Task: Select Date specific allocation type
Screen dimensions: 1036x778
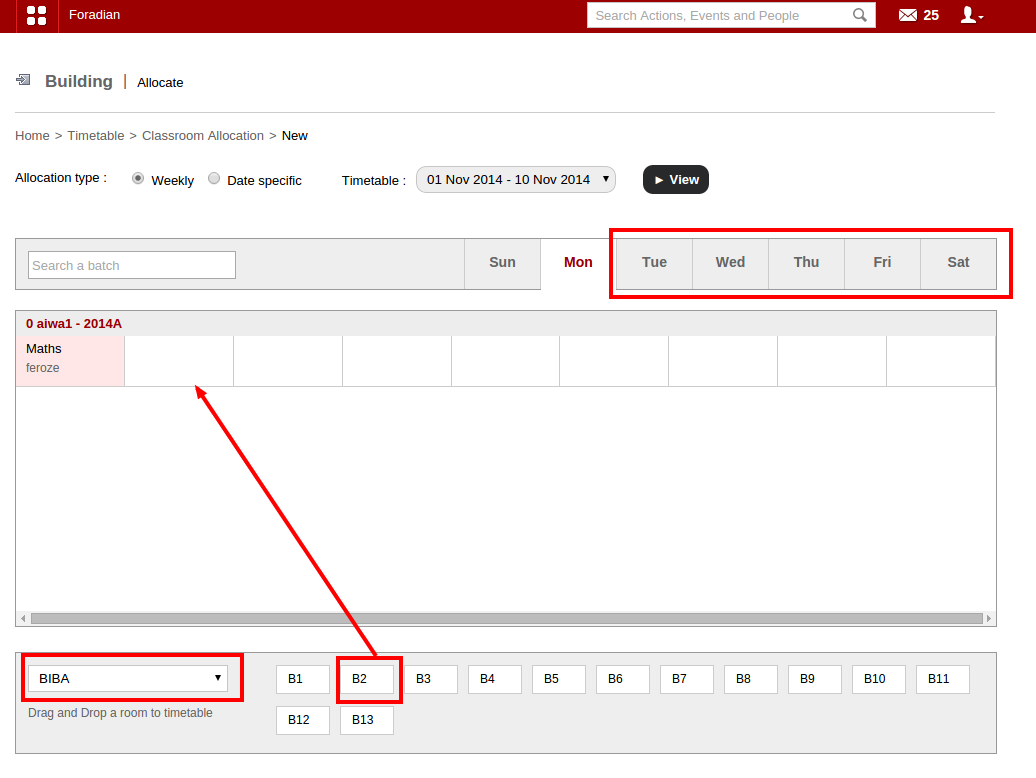Action: [214, 179]
